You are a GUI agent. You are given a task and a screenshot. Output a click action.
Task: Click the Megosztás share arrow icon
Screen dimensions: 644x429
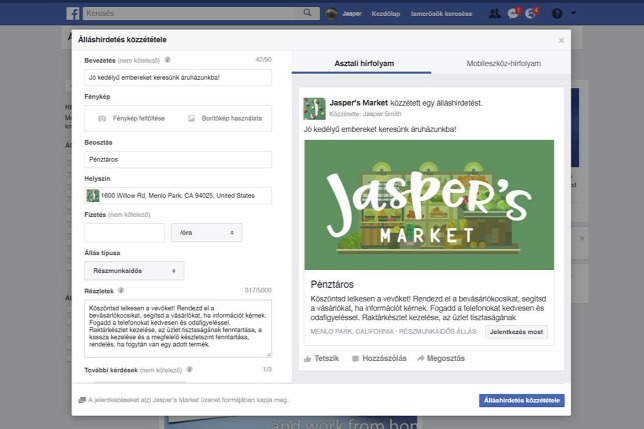click(x=421, y=358)
